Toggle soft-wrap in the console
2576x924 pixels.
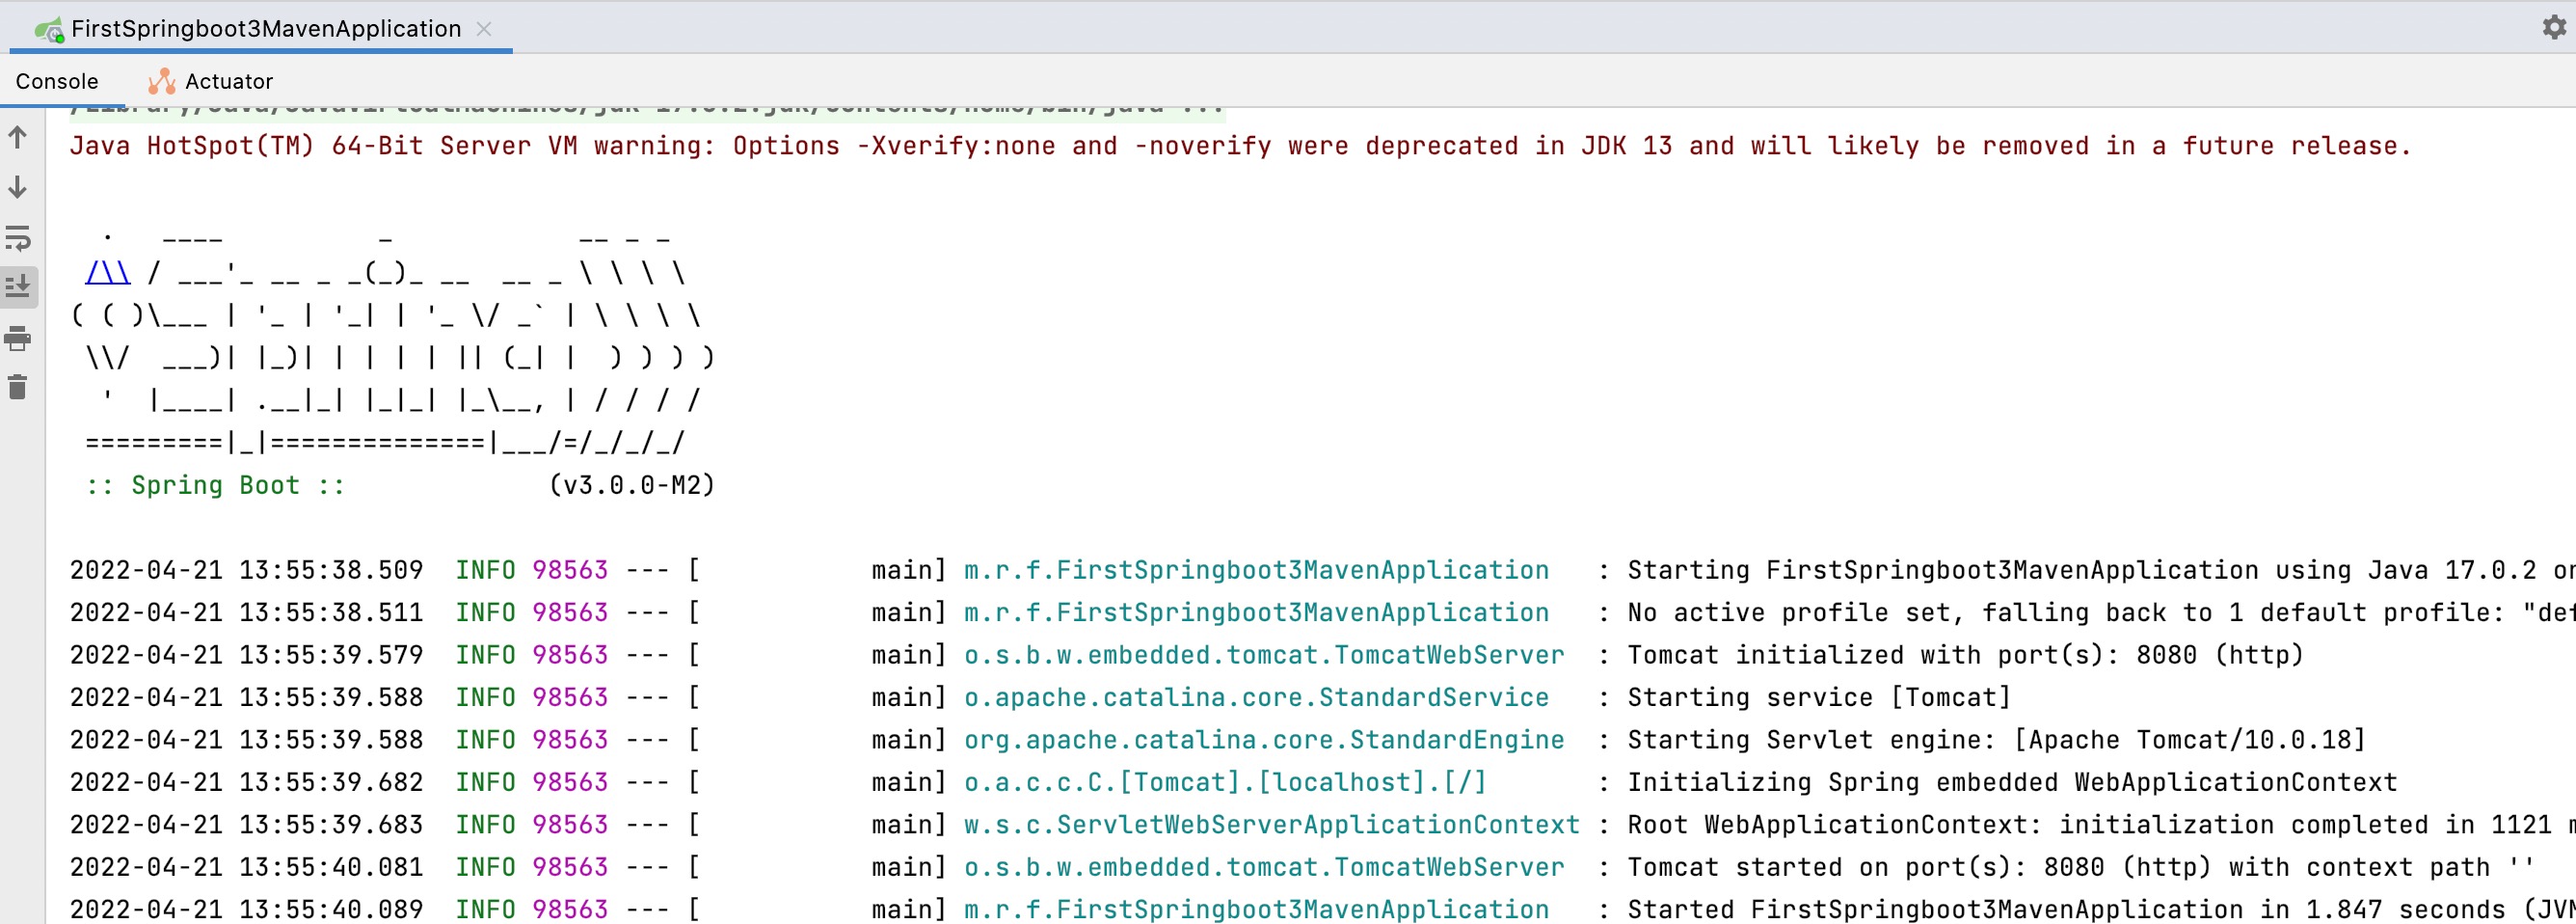[18, 238]
